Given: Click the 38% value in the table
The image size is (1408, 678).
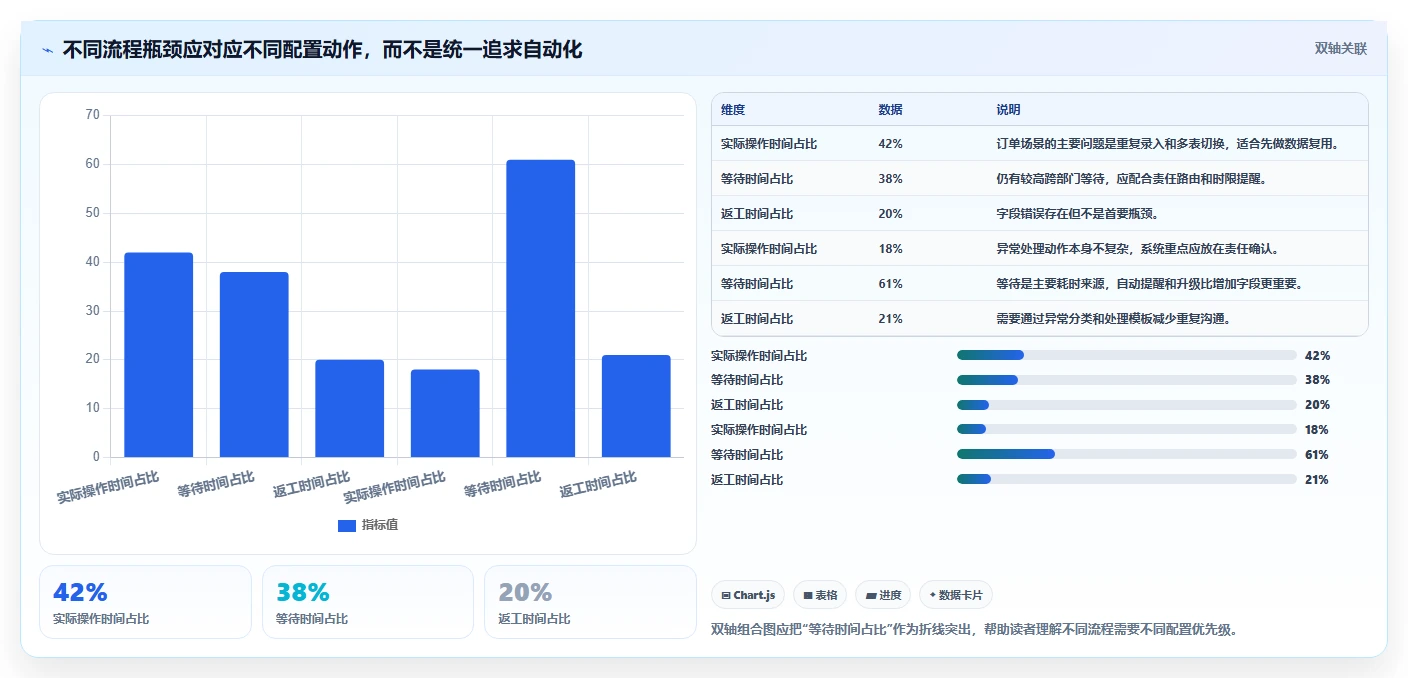Looking at the screenshot, I should [x=890, y=179].
